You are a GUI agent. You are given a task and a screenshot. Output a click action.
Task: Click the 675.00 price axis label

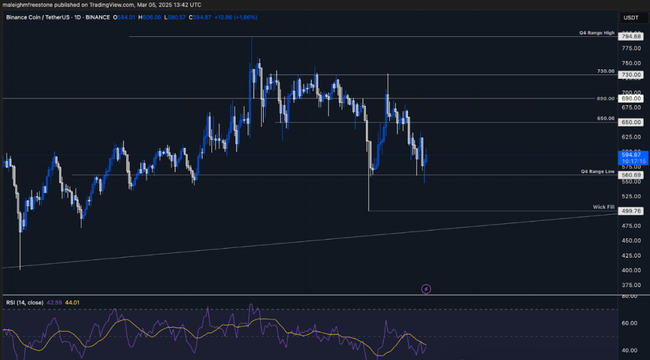click(632, 107)
